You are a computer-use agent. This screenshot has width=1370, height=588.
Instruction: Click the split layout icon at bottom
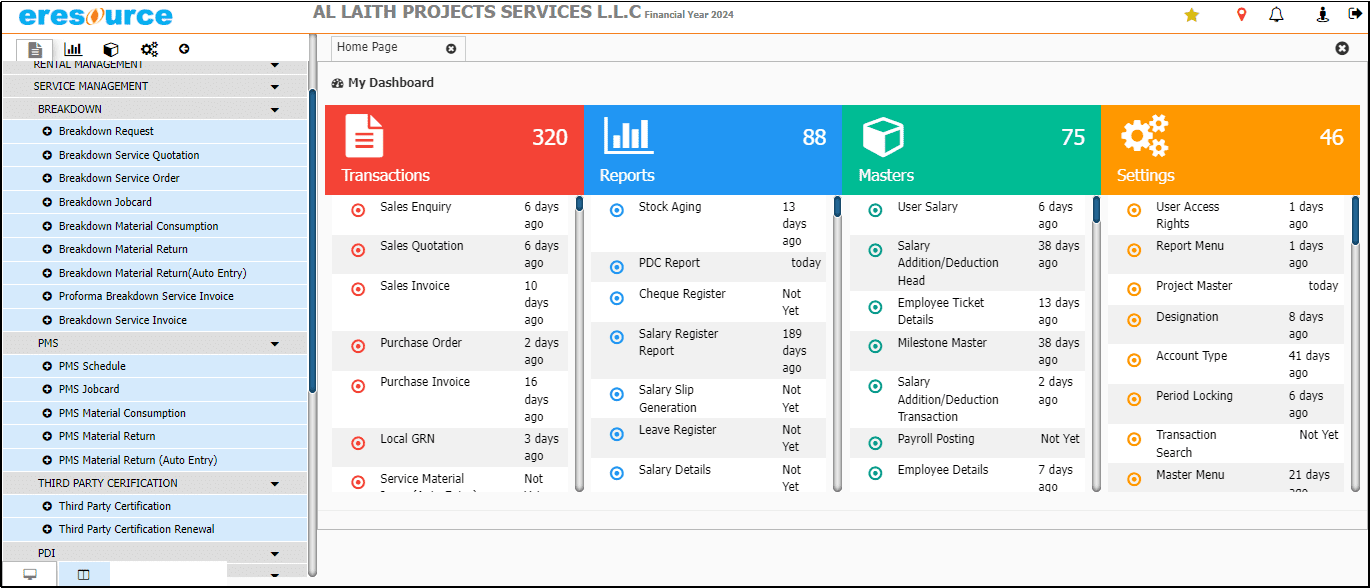[x=83, y=574]
